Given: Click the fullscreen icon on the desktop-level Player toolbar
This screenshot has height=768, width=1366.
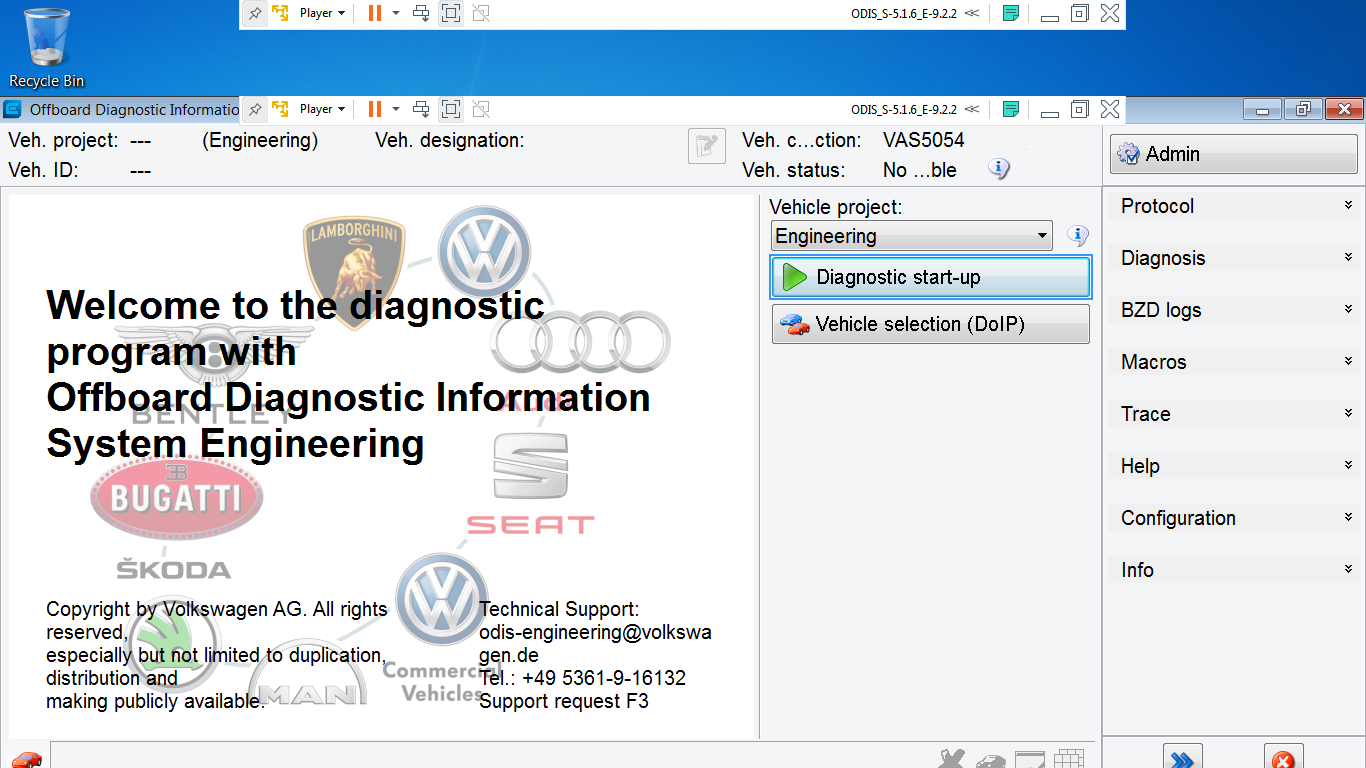Looking at the screenshot, I should click(451, 13).
